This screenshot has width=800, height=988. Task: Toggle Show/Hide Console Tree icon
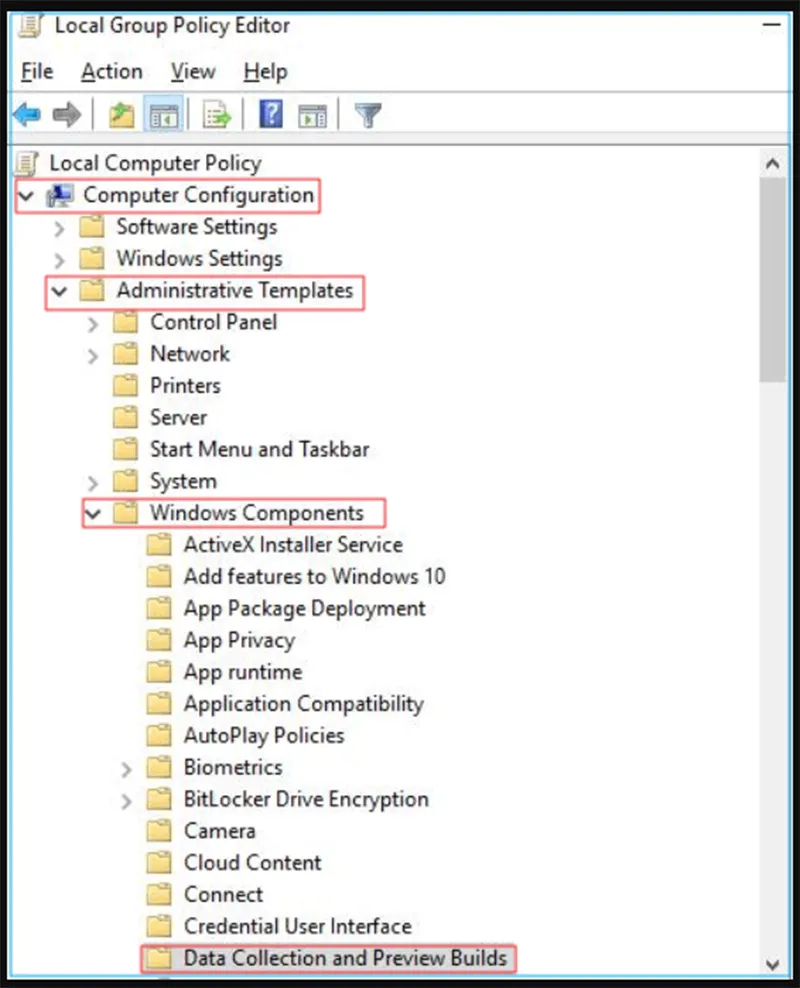tap(164, 115)
